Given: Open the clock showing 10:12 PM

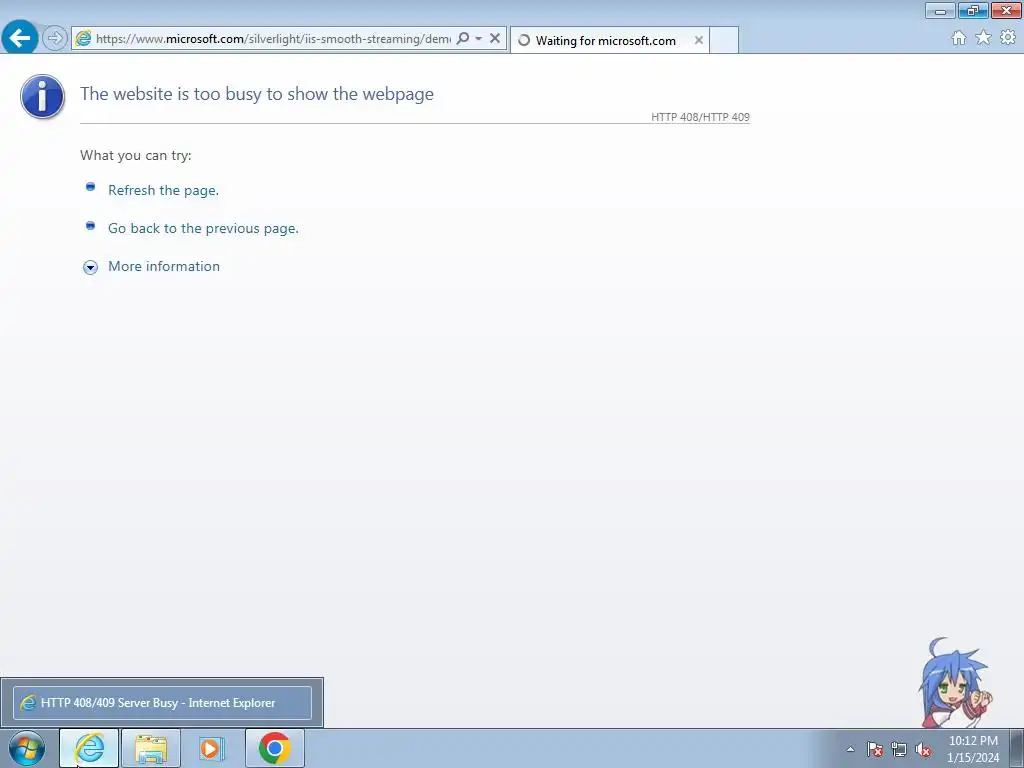Looking at the screenshot, I should pos(973,749).
